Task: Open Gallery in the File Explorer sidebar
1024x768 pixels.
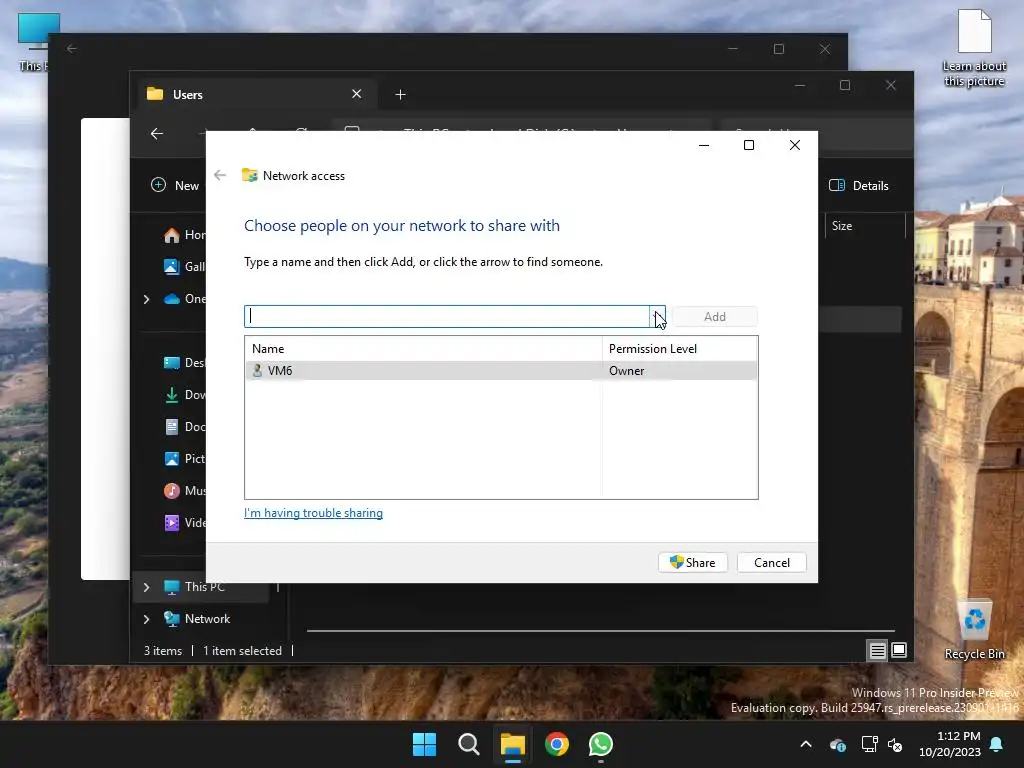Action: point(184,266)
